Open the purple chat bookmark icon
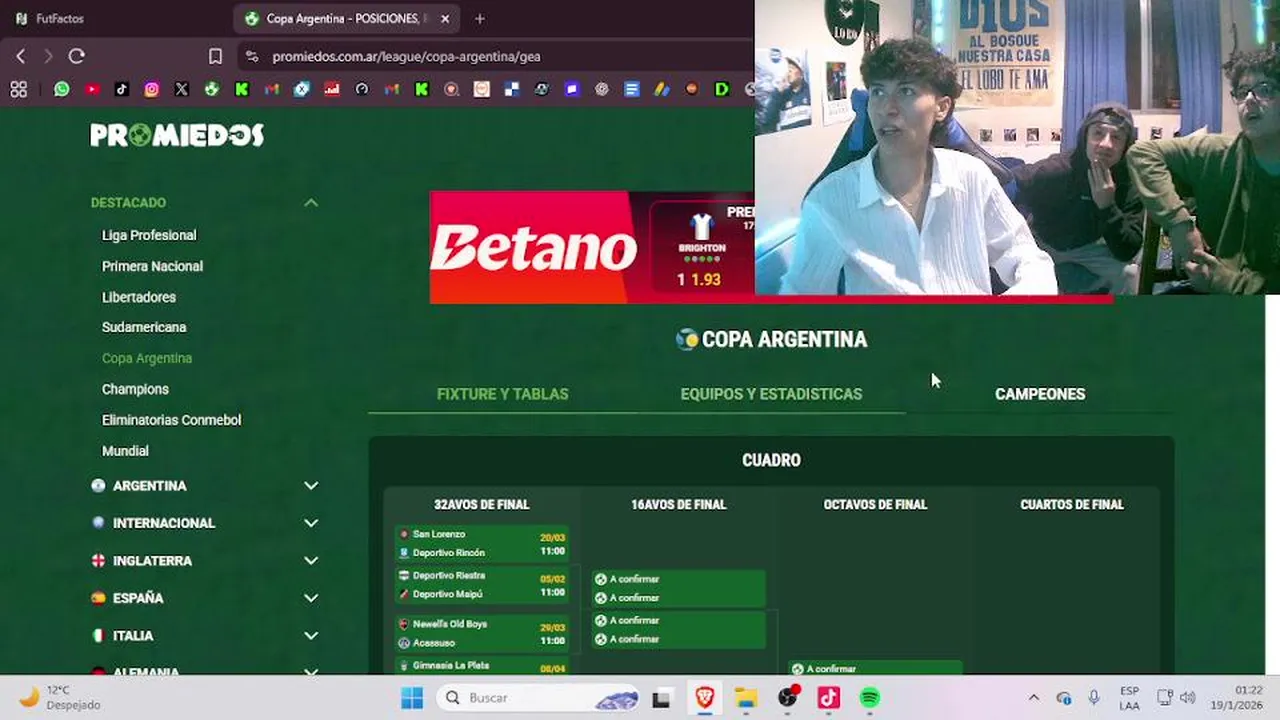 pos(572,89)
